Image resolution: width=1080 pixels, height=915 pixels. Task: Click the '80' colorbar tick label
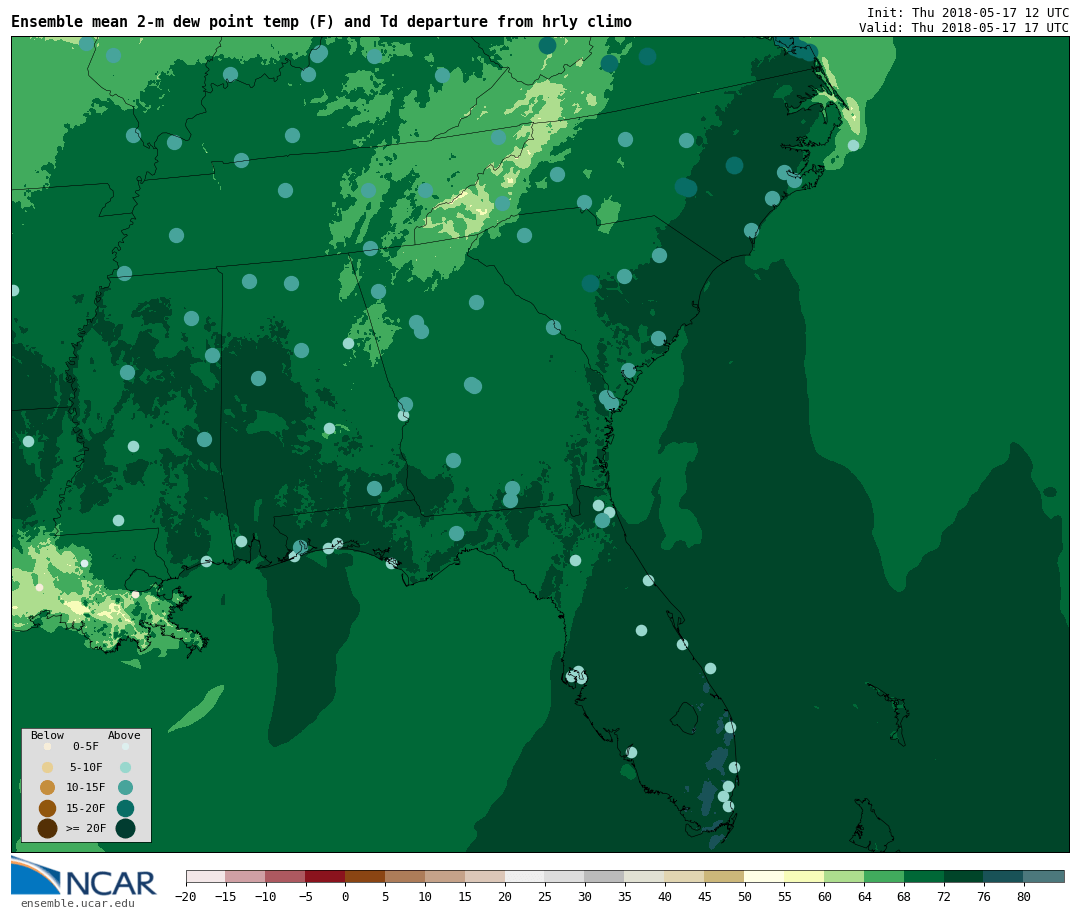pyautogui.click(x=1024, y=896)
